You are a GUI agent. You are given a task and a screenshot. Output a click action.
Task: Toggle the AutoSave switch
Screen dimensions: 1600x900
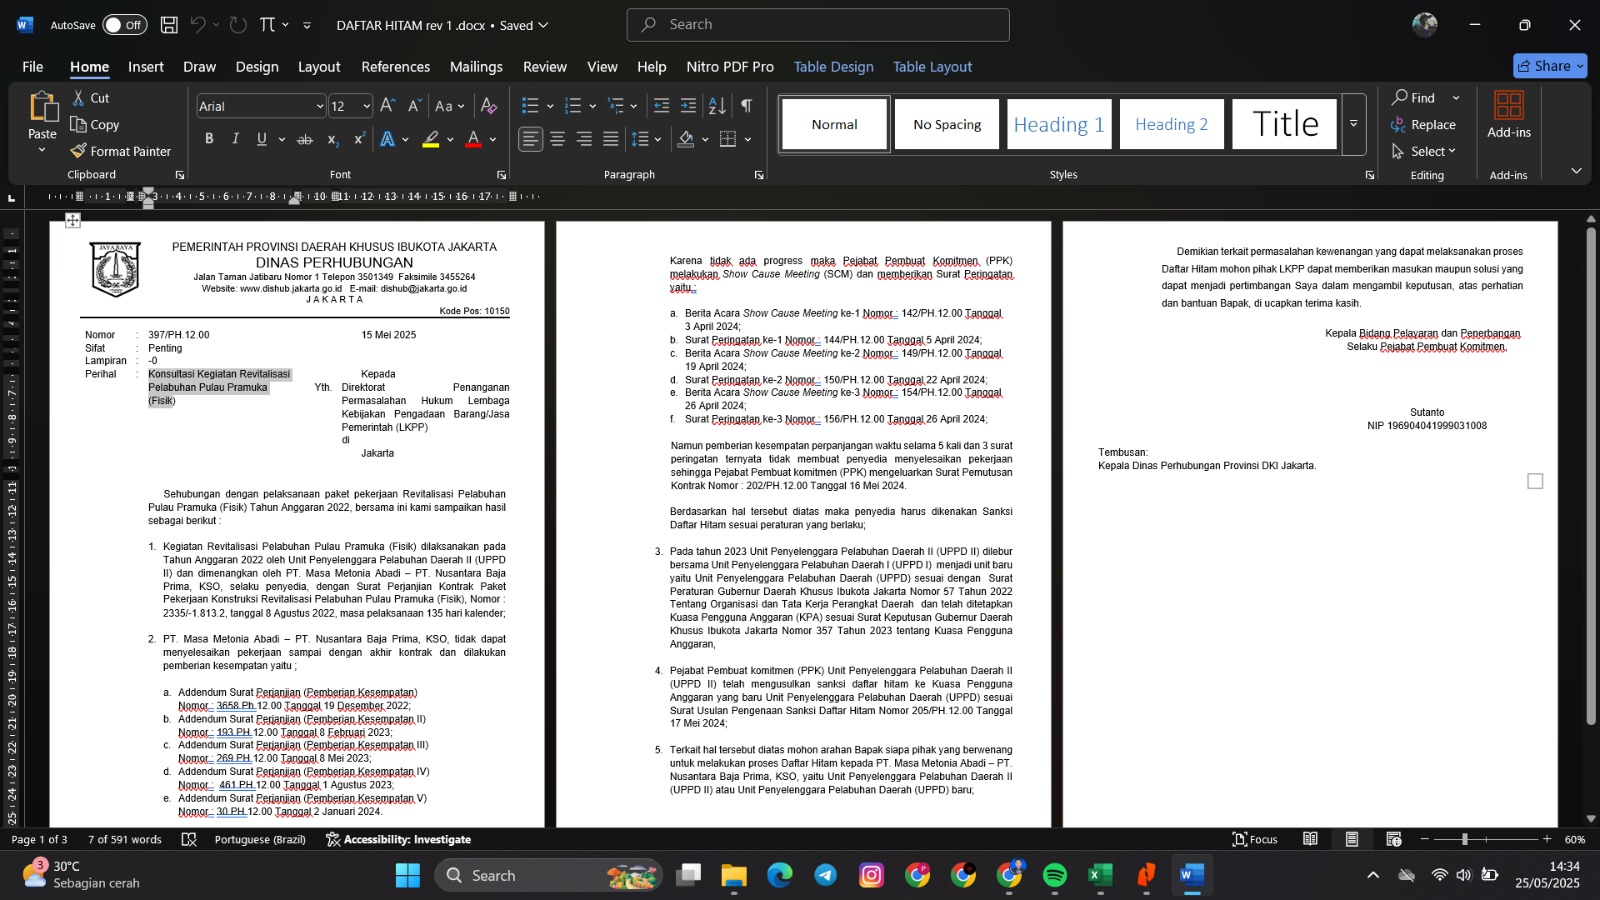[124, 25]
